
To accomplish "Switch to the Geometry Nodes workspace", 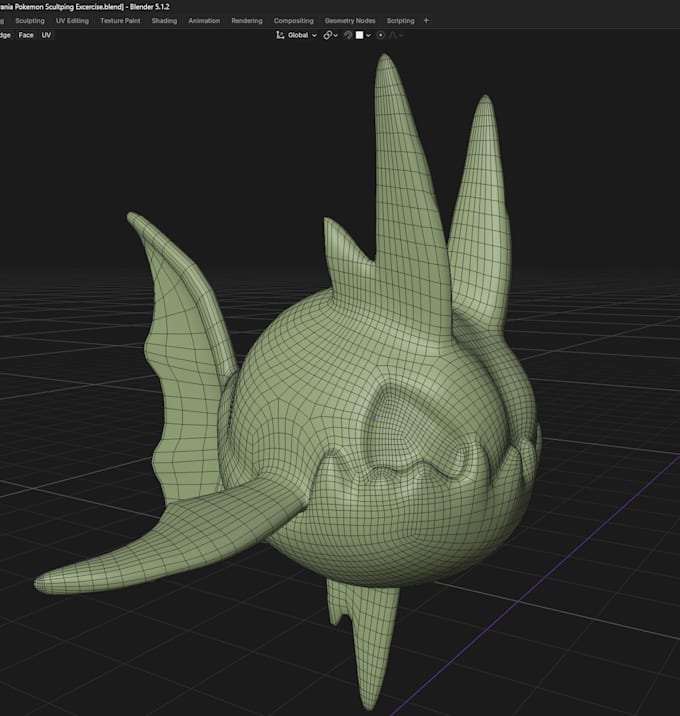I will pos(350,21).
